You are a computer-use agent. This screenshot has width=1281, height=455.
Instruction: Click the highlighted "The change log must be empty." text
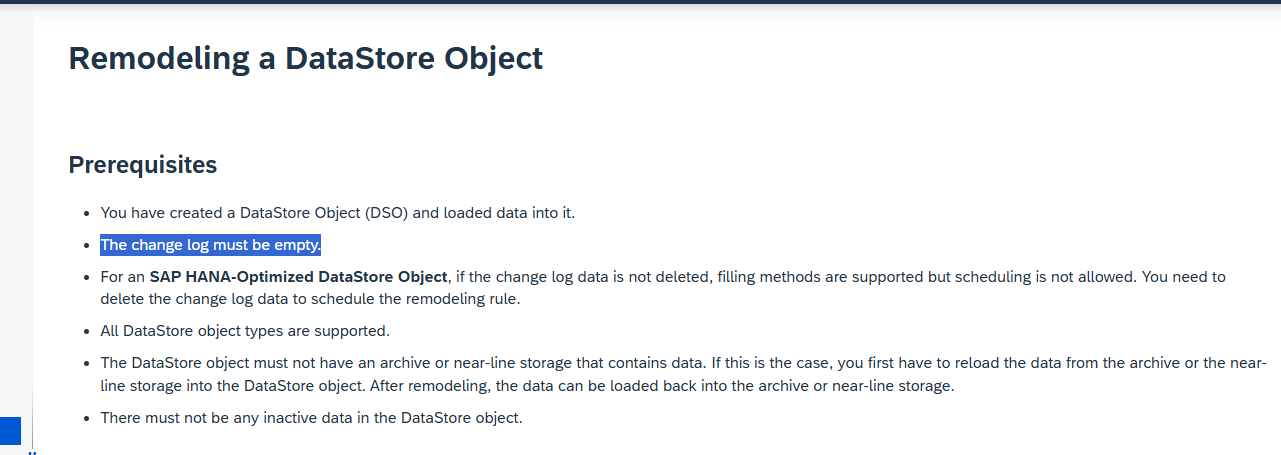click(x=210, y=246)
